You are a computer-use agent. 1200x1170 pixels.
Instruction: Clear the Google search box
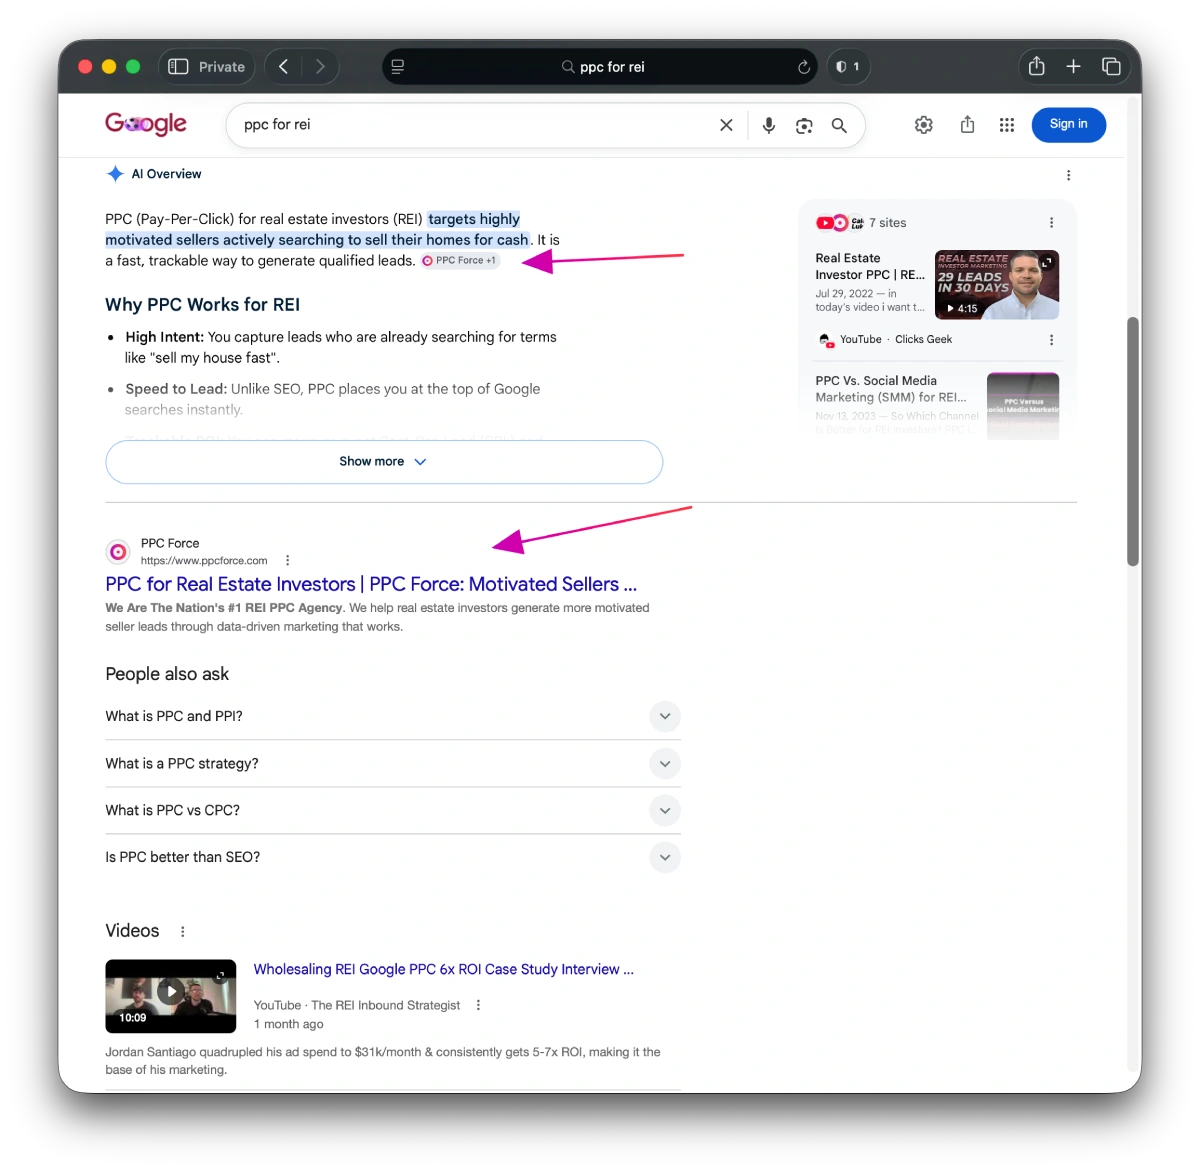pos(726,125)
